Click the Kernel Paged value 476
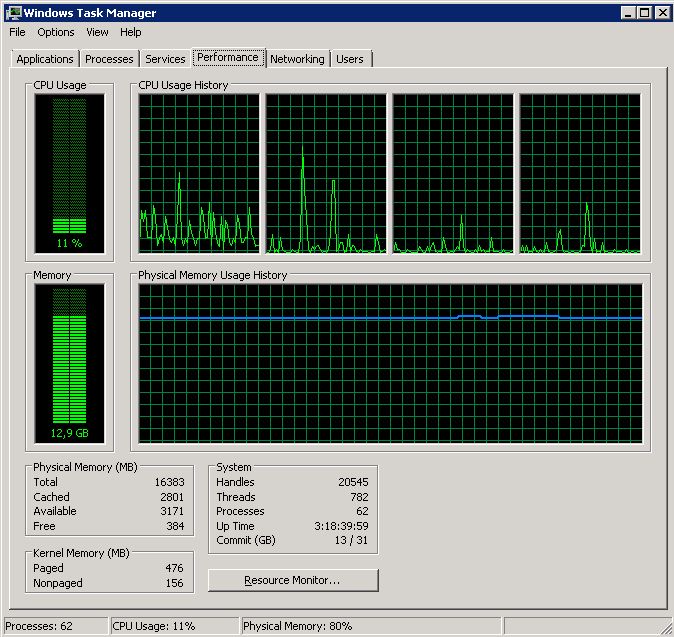This screenshot has height=637, width=674. pos(175,568)
